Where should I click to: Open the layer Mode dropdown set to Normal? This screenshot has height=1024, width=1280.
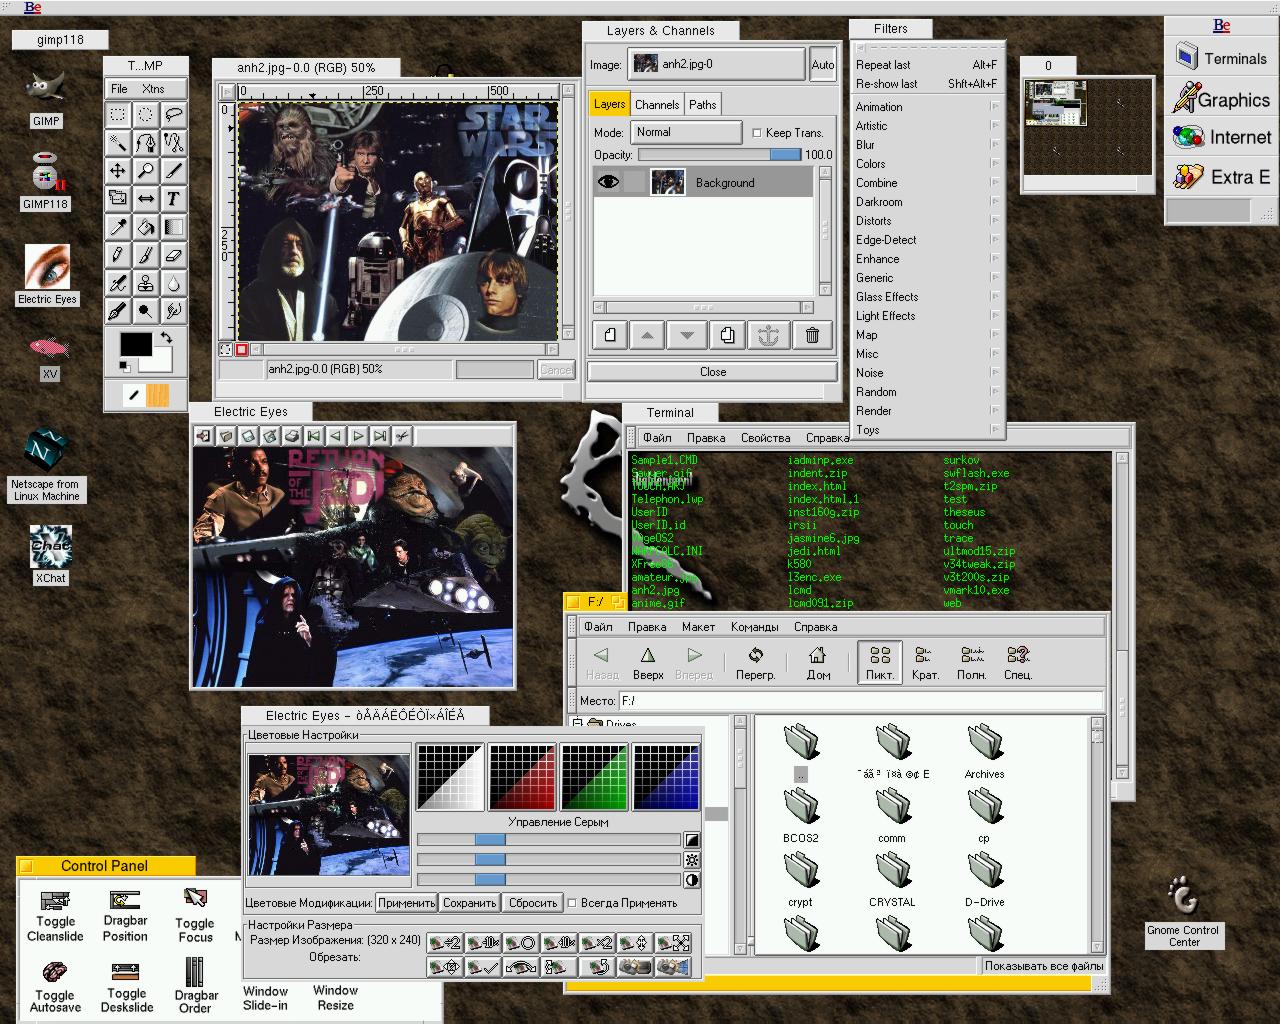(x=686, y=132)
